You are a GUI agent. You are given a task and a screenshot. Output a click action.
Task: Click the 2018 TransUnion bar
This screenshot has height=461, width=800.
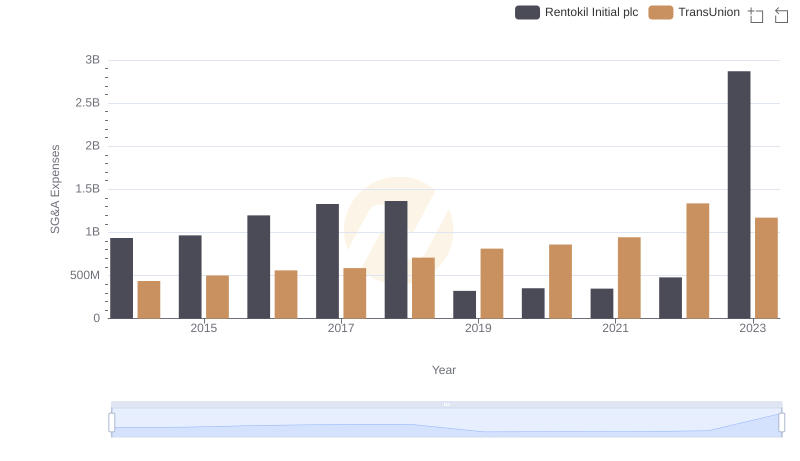point(423,288)
